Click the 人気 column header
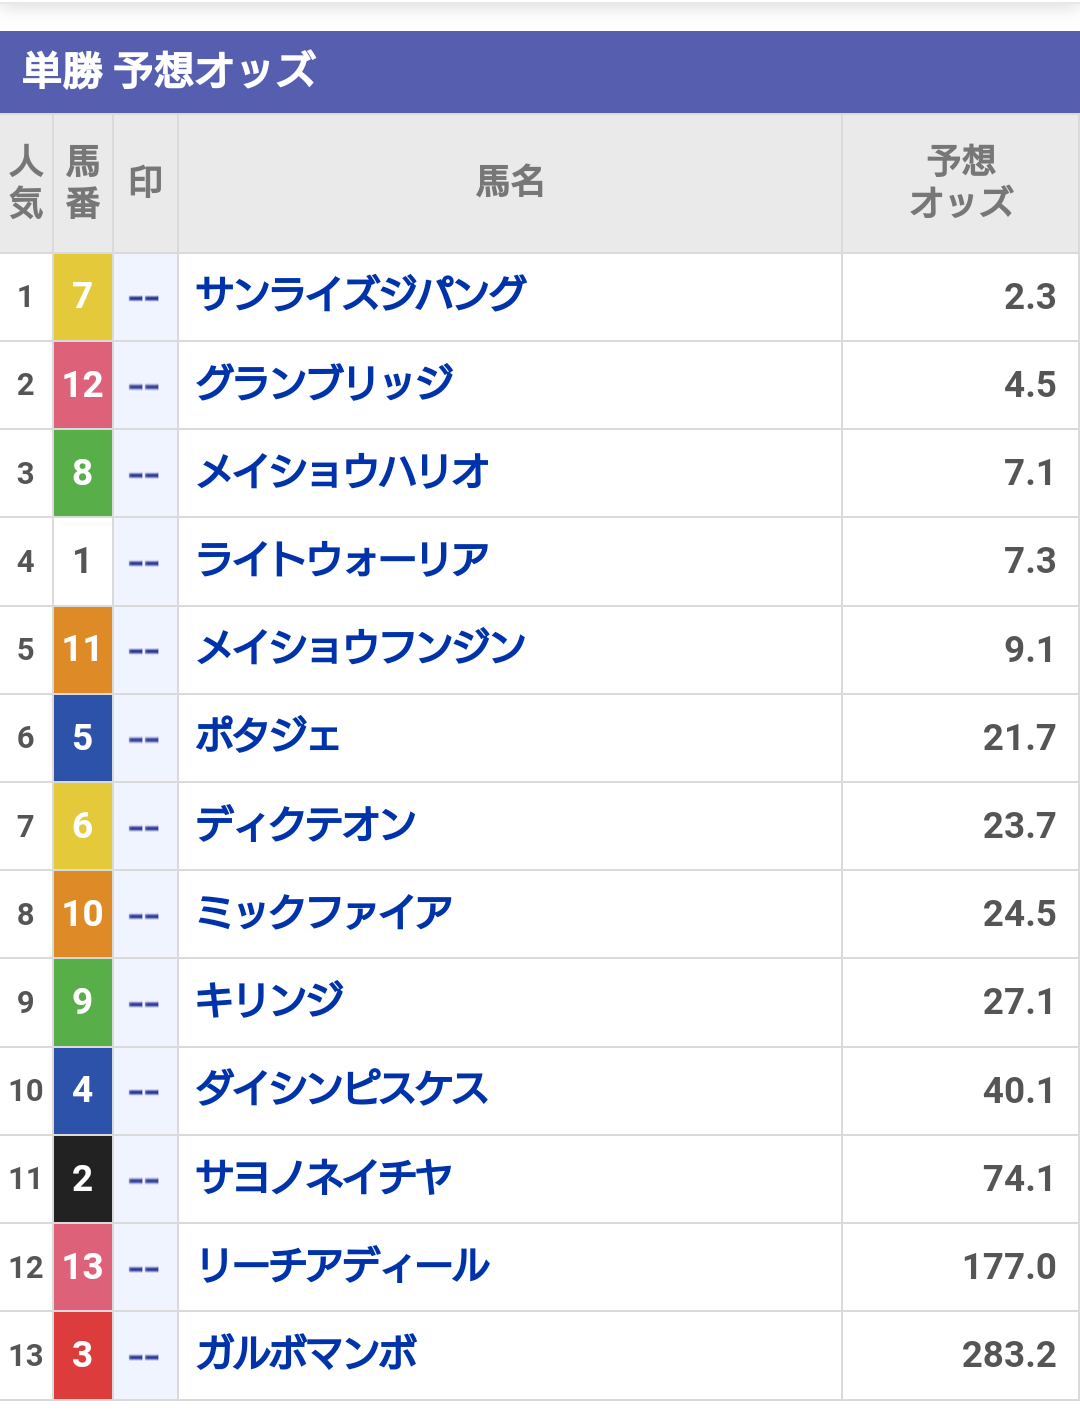This screenshot has width=1080, height=1411. pos(26,182)
